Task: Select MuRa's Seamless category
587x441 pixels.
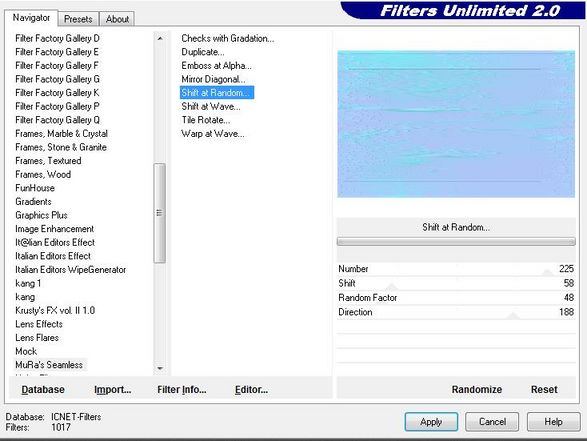Action: (49, 365)
